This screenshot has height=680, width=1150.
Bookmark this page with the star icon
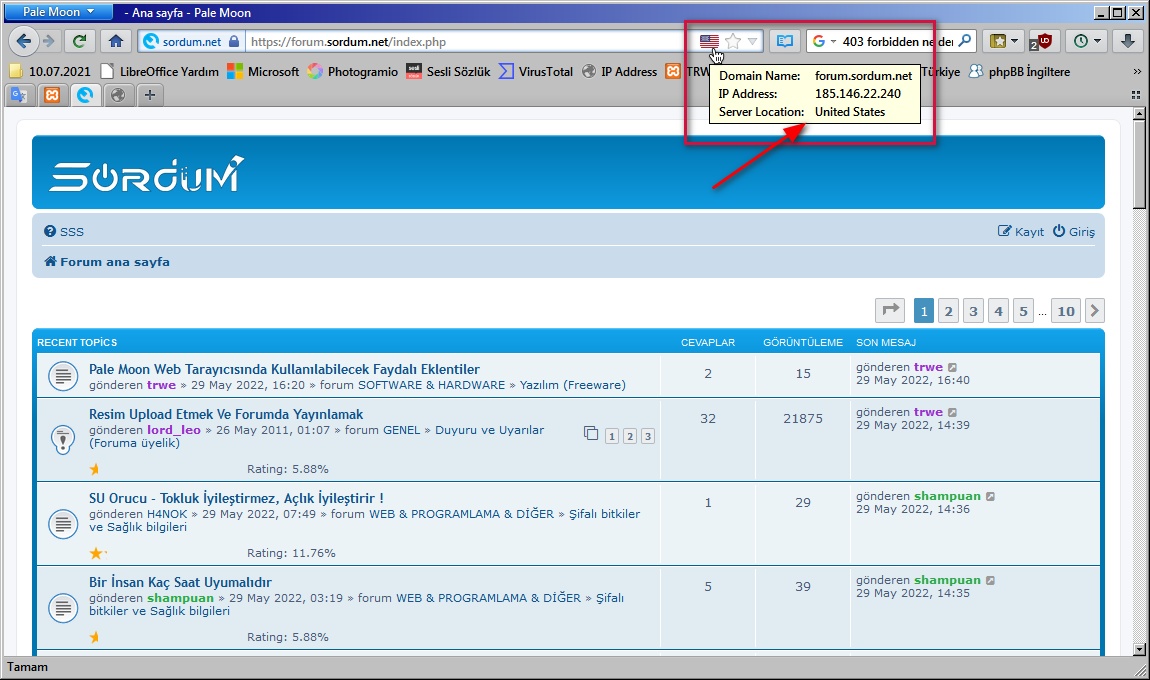733,41
